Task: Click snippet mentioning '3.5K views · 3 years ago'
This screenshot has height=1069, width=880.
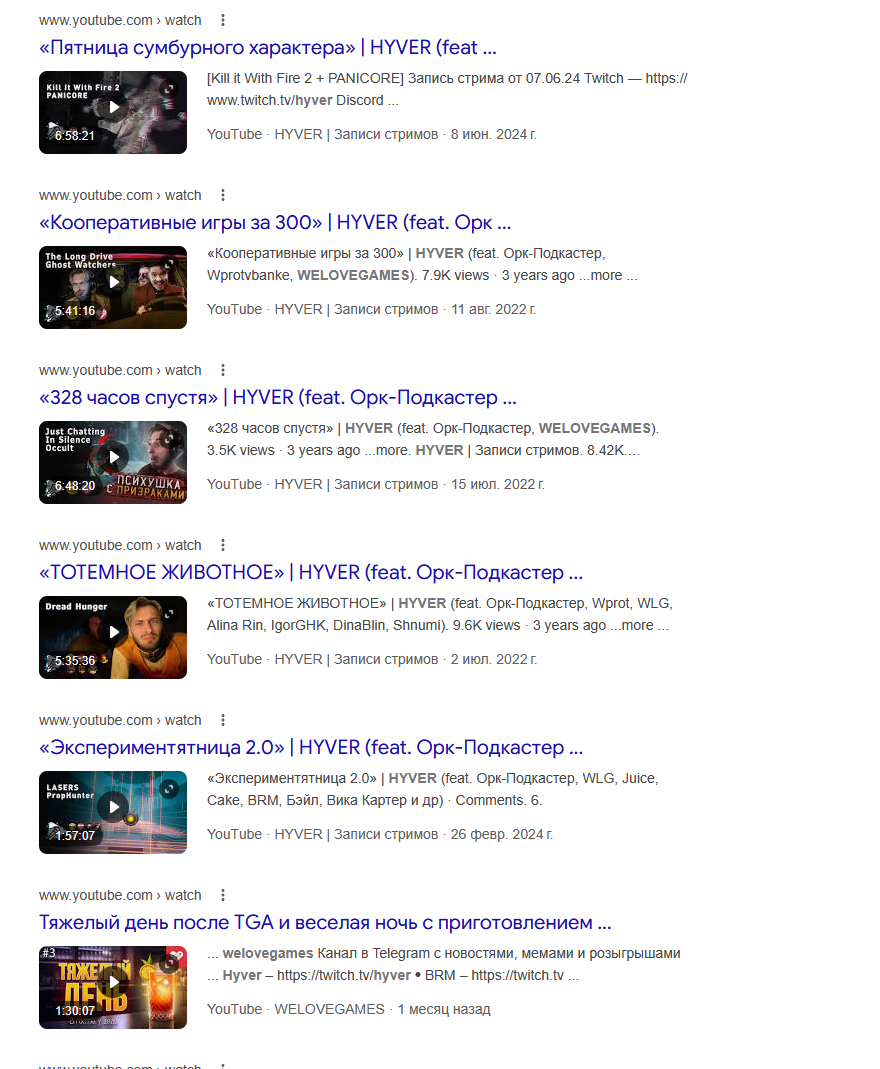Action: (x=433, y=440)
